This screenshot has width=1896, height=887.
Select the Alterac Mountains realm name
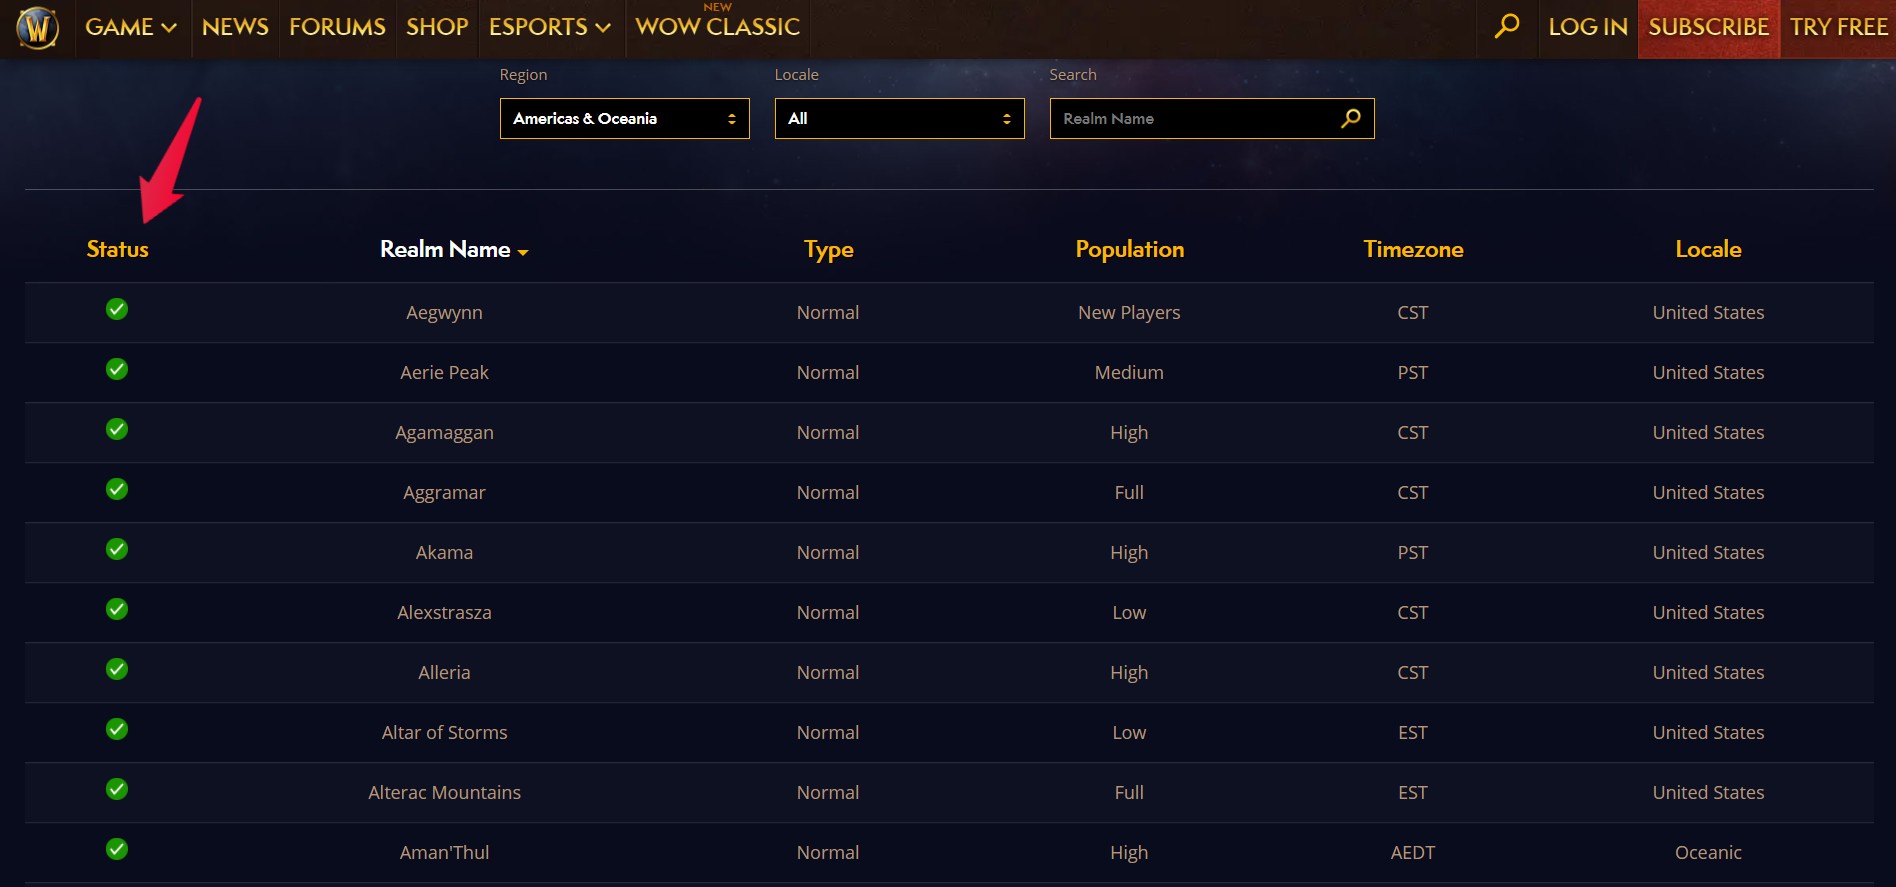coord(444,793)
